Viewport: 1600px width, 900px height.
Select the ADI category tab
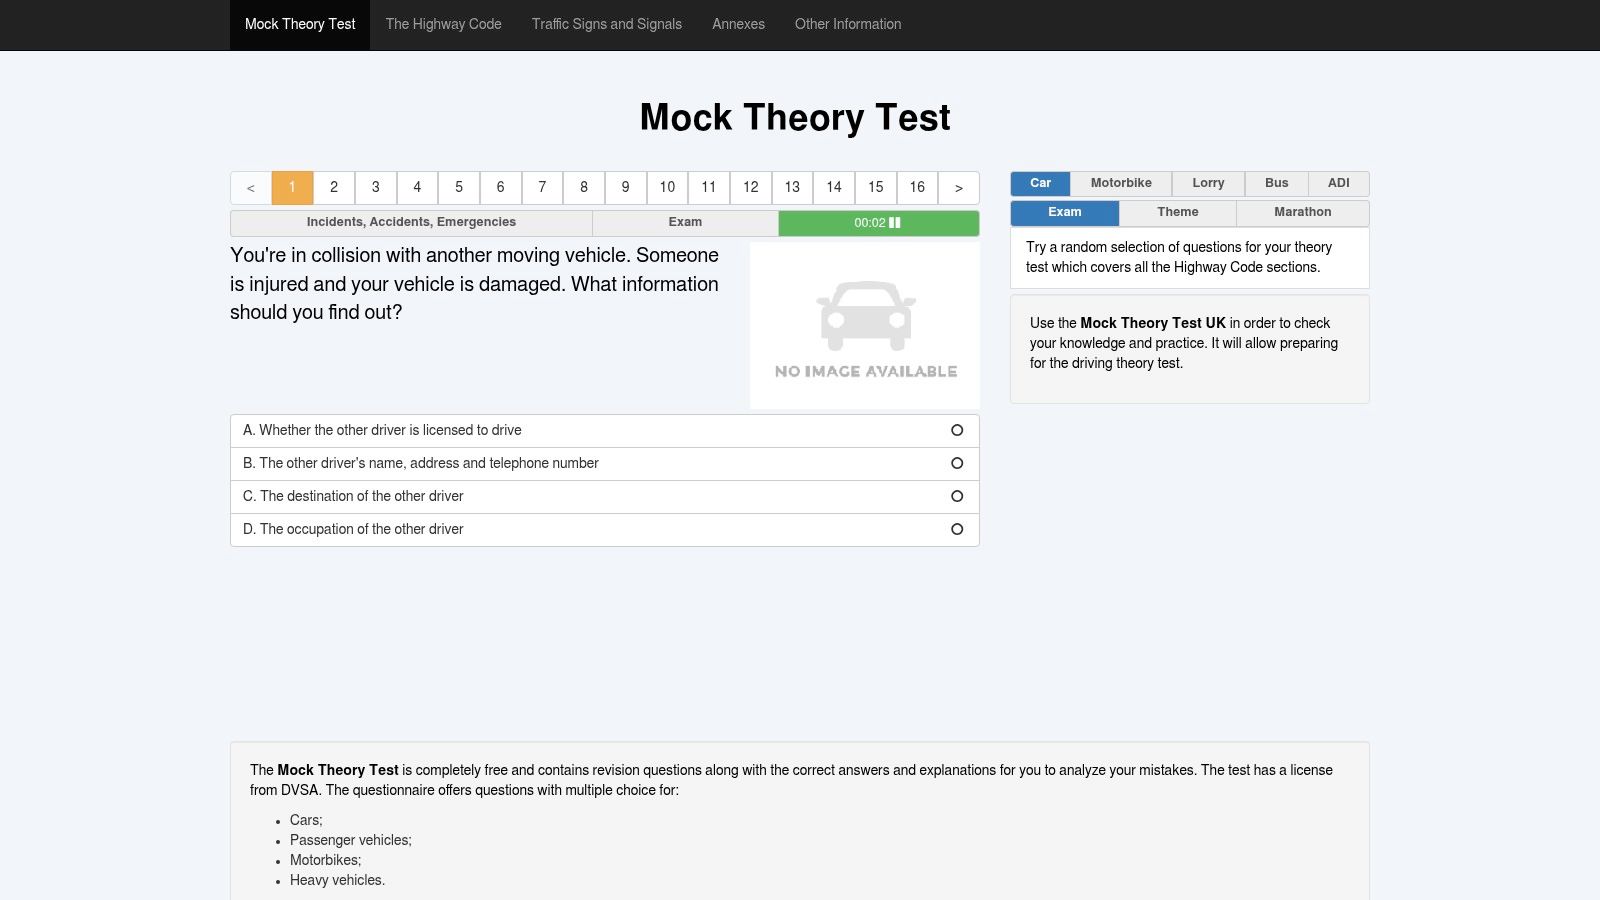pyautogui.click(x=1339, y=184)
